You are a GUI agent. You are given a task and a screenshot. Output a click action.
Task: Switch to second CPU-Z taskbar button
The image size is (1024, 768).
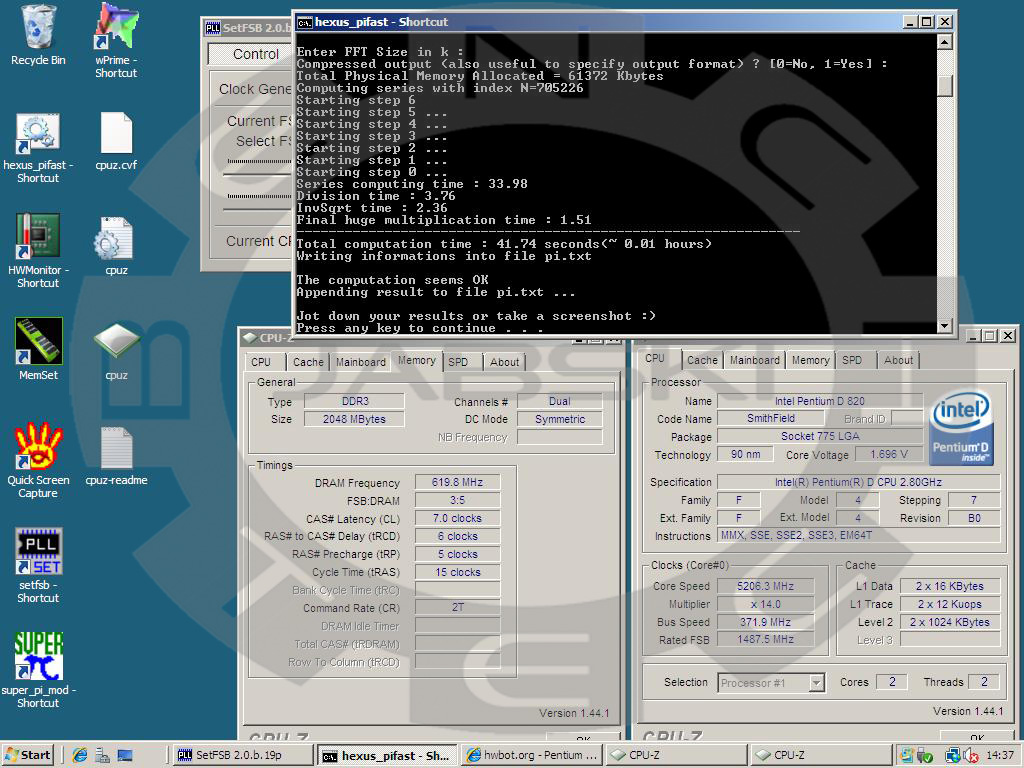[x=821, y=755]
